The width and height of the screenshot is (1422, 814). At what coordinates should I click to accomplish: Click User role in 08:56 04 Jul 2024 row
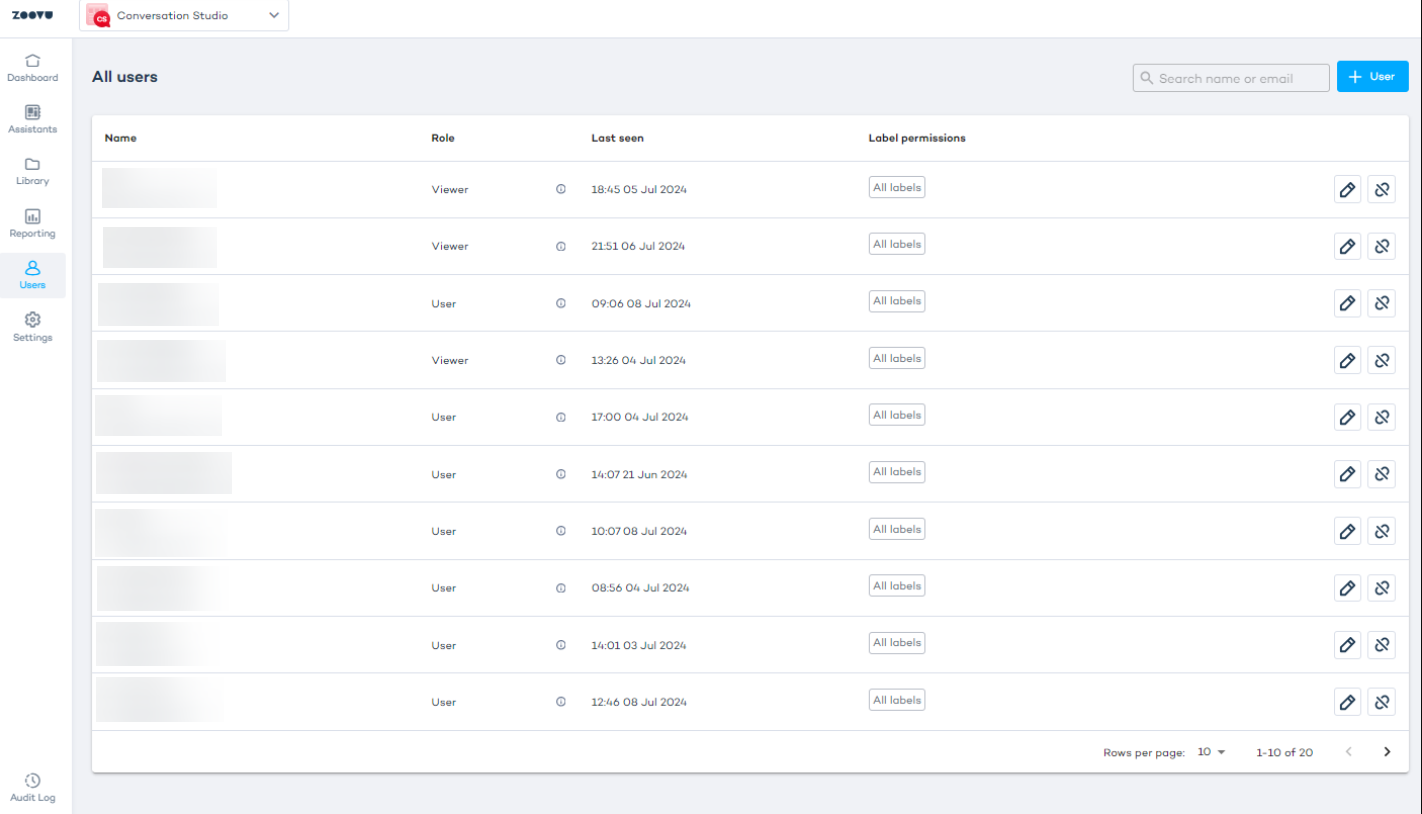coord(444,589)
